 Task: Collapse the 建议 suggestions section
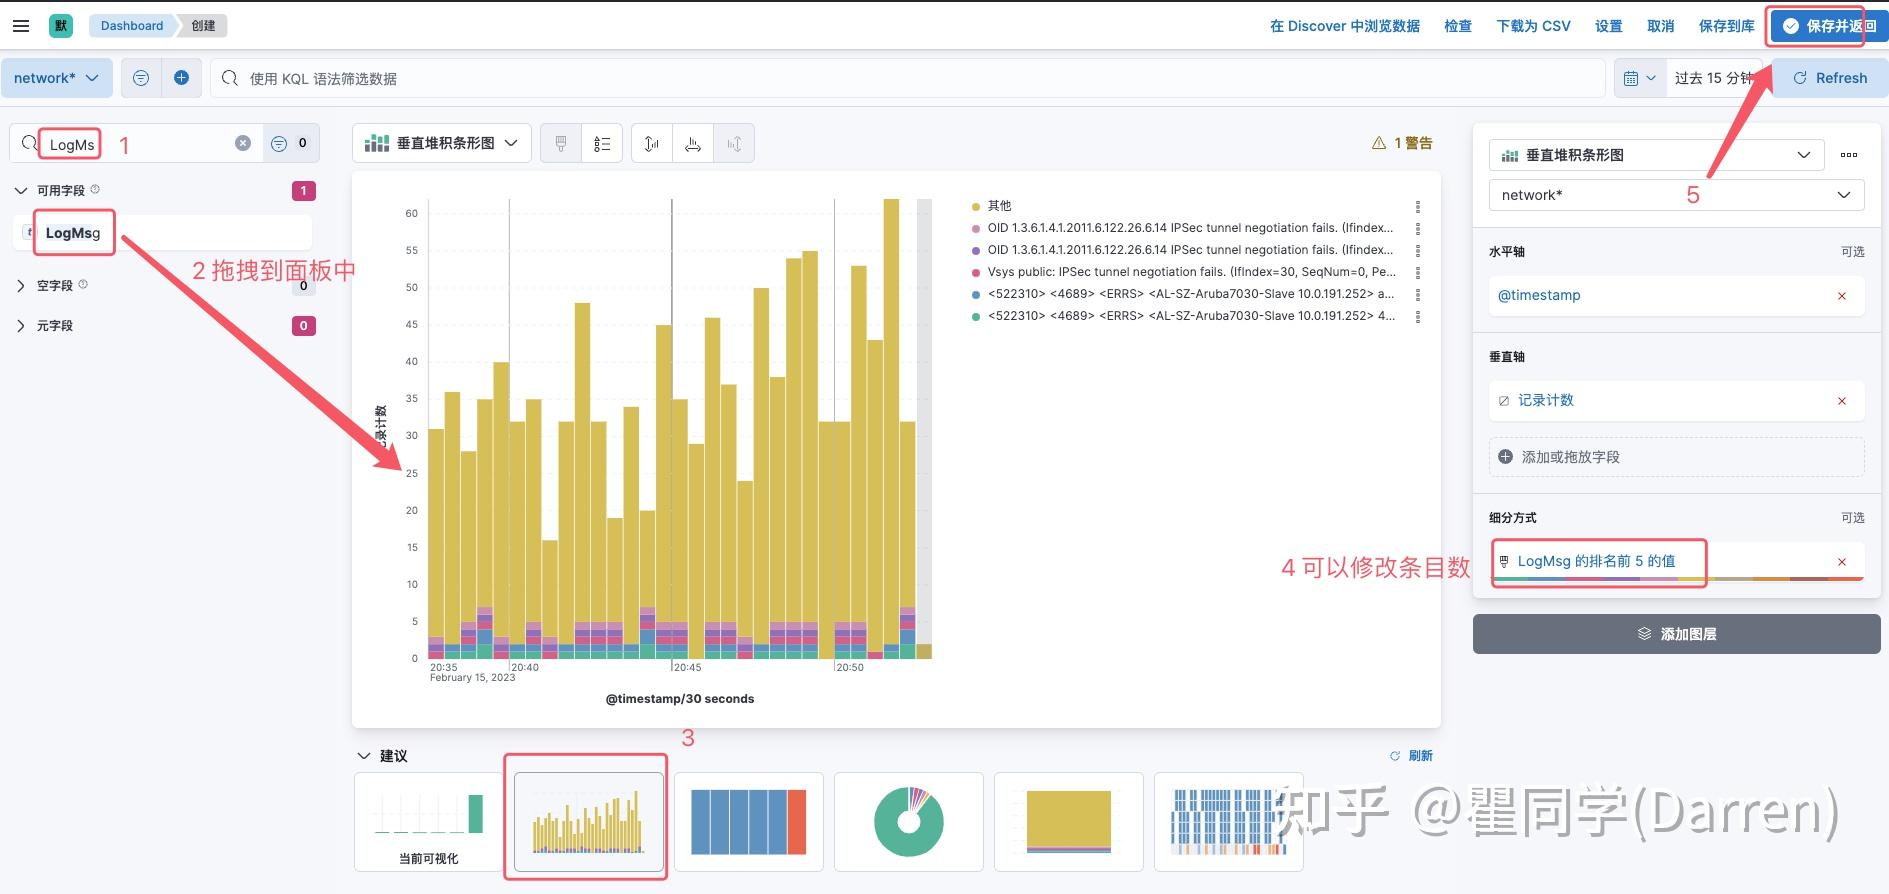click(x=364, y=756)
